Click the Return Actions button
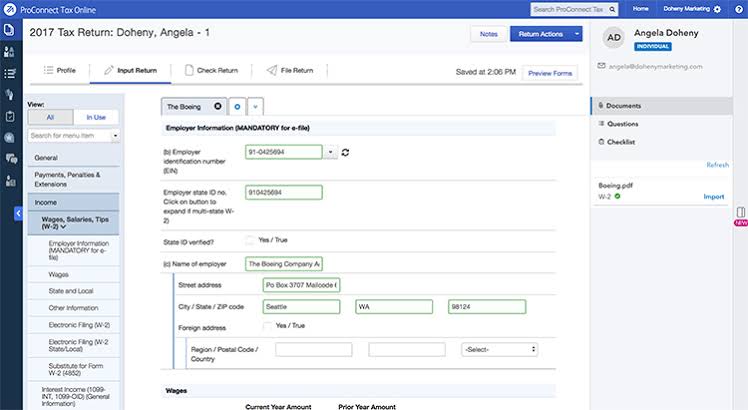The image size is (748, 410). click(x=540, y=34)
